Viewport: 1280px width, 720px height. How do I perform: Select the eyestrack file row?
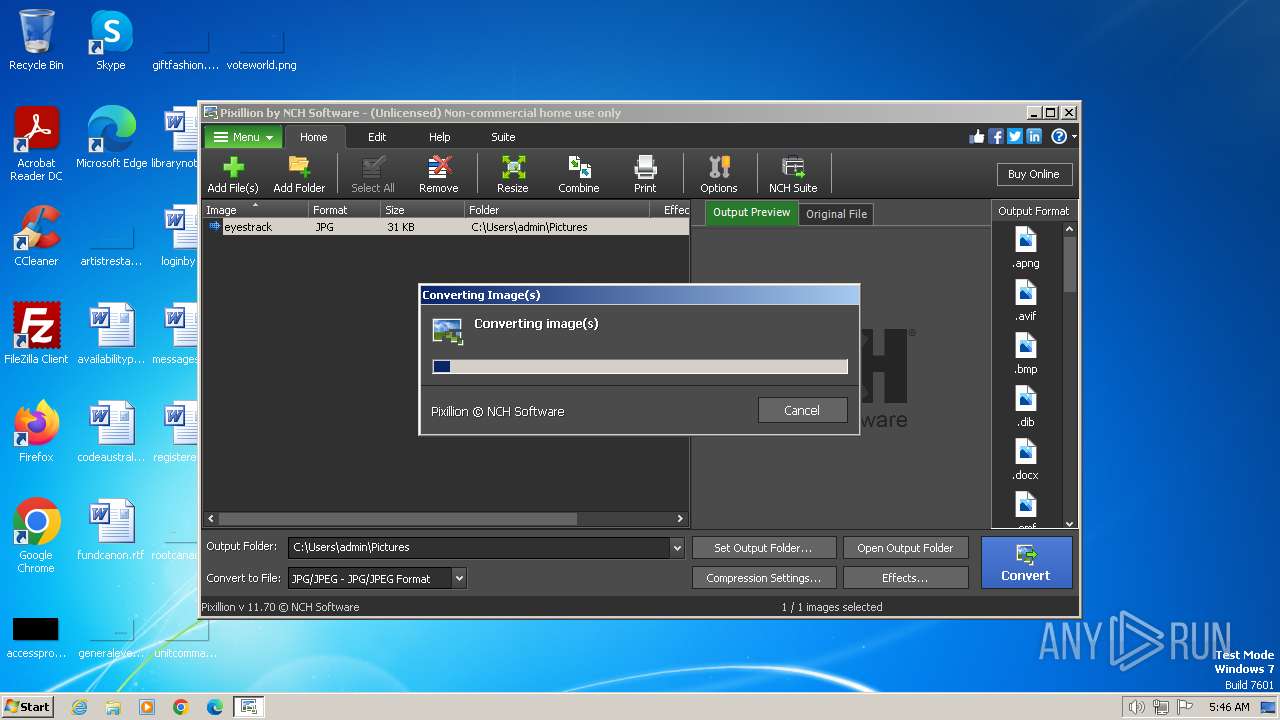pos(446,227)
